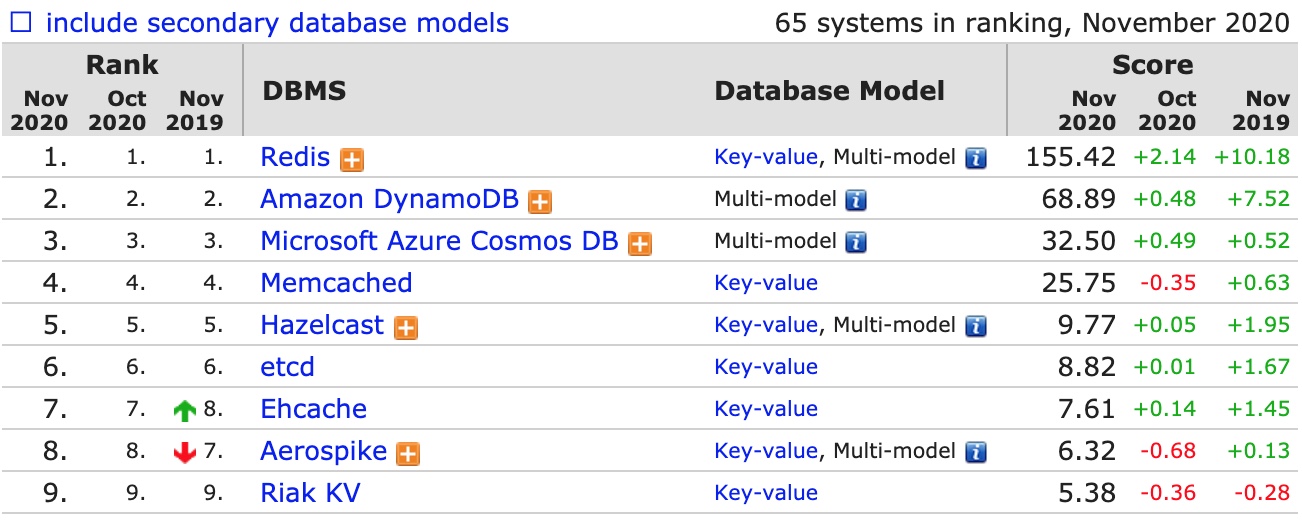Click Key-value model link in Redis row
The height and width of the screenshot is (520, 1302).
[x=766, y=157]
